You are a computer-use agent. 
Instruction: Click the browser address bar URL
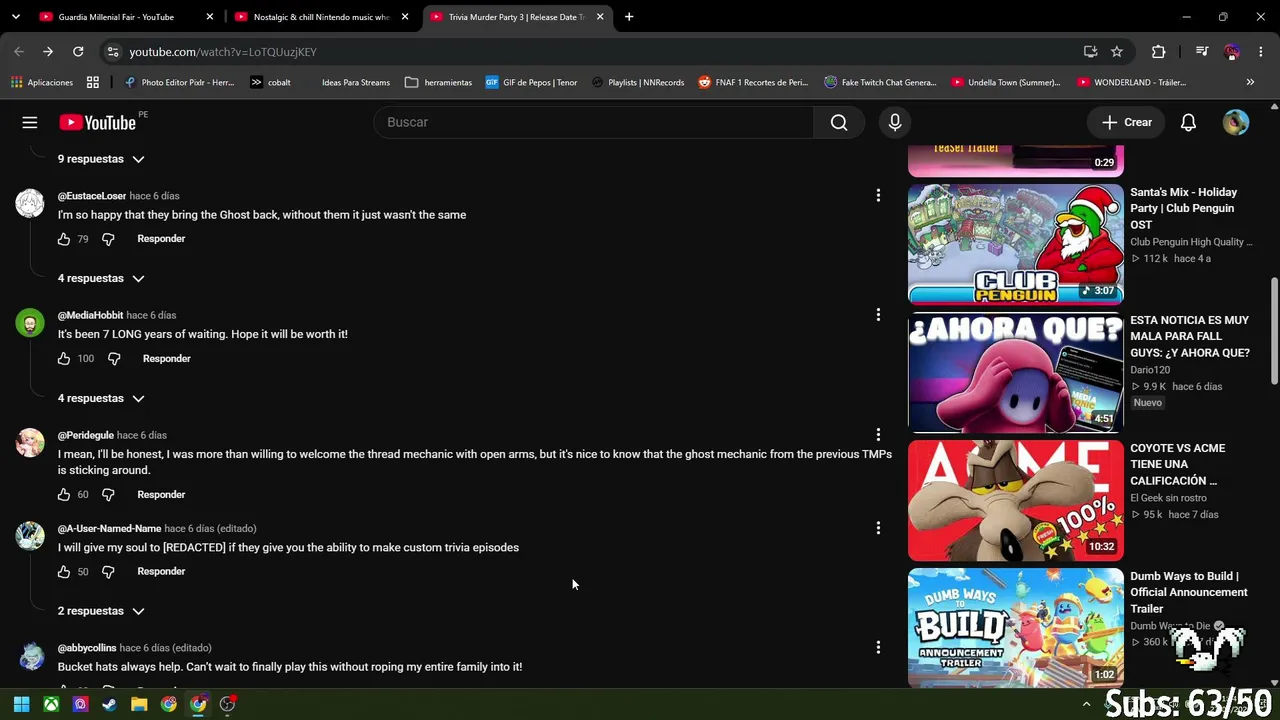223,52
